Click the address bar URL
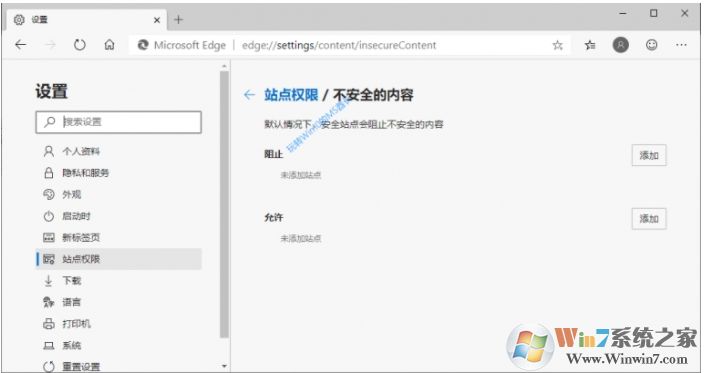 pyautogui.click(x=339, y=45)
